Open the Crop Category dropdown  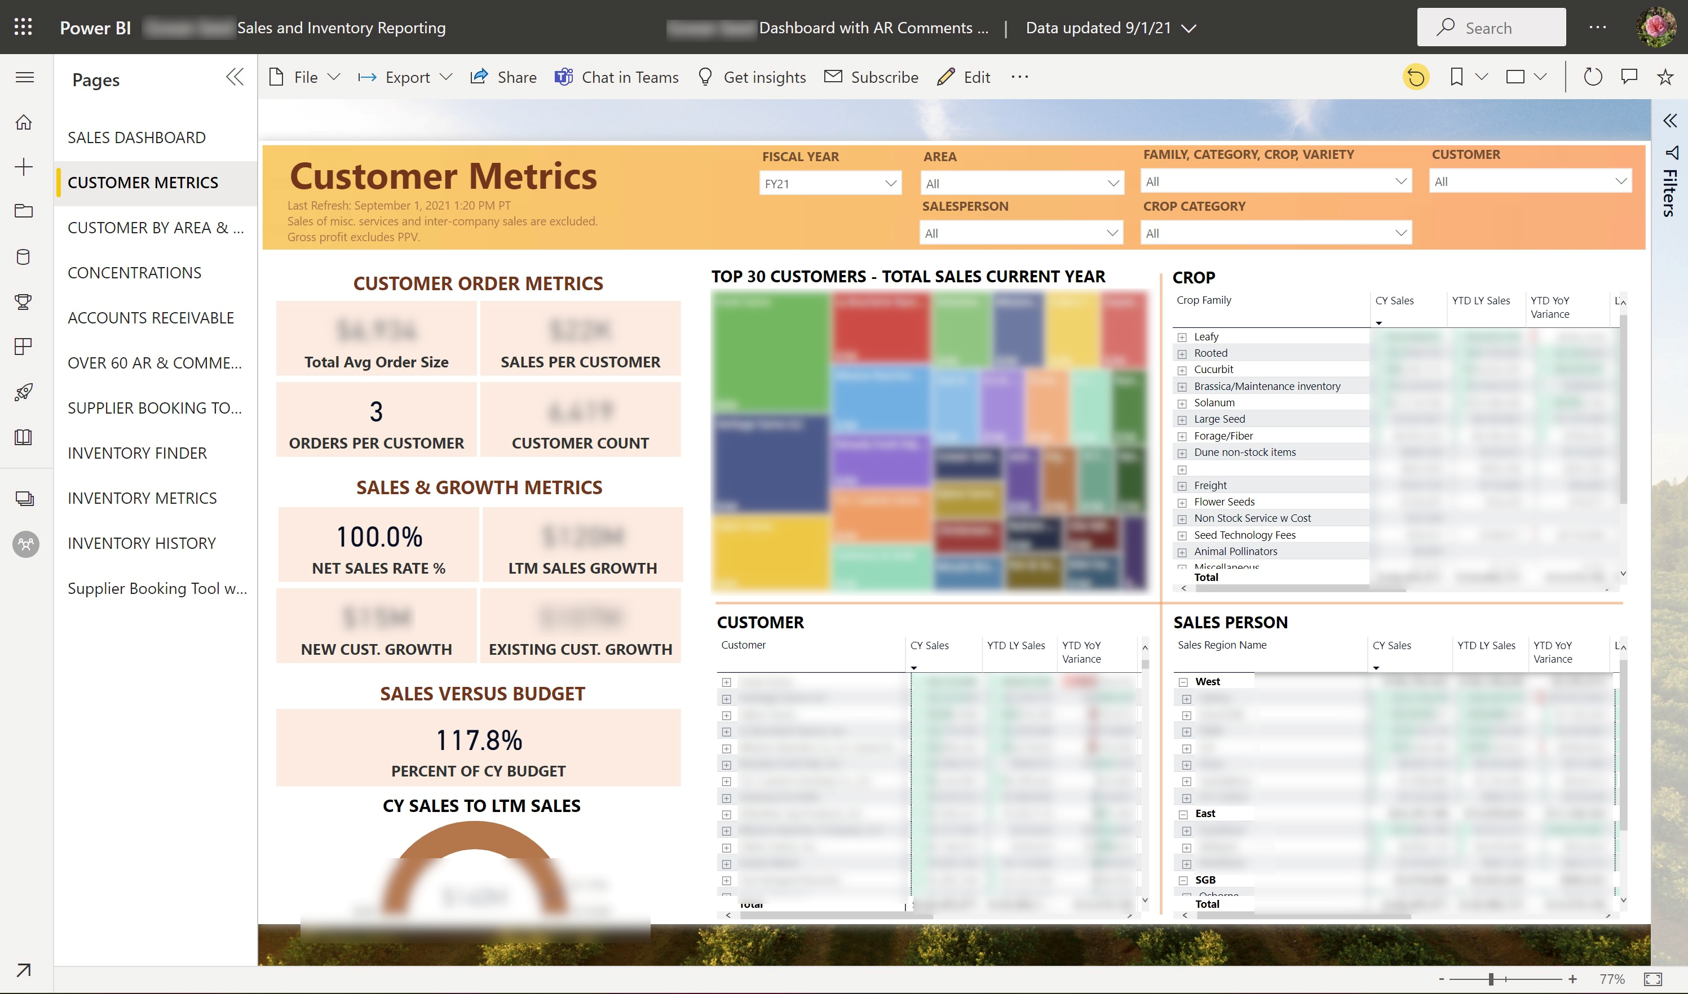click(1276, 233)
